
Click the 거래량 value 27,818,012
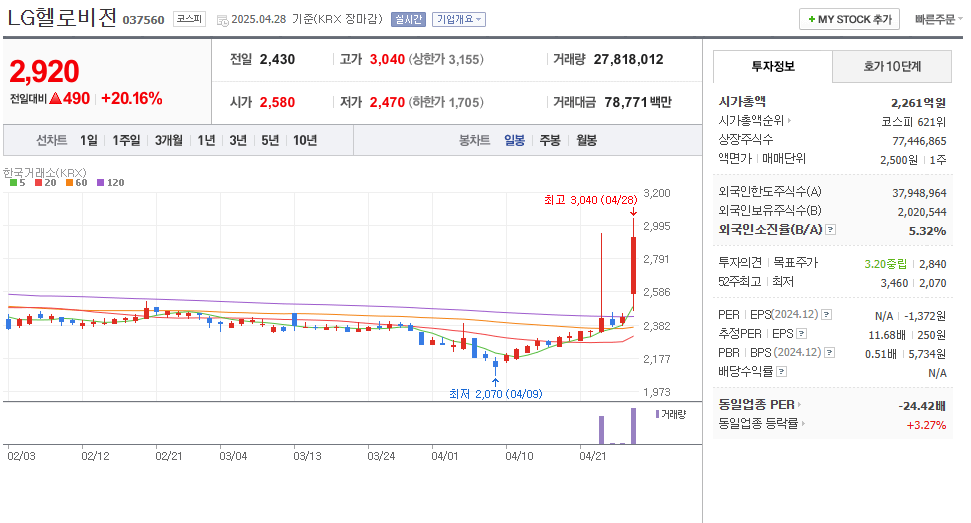tap(629, 59)
